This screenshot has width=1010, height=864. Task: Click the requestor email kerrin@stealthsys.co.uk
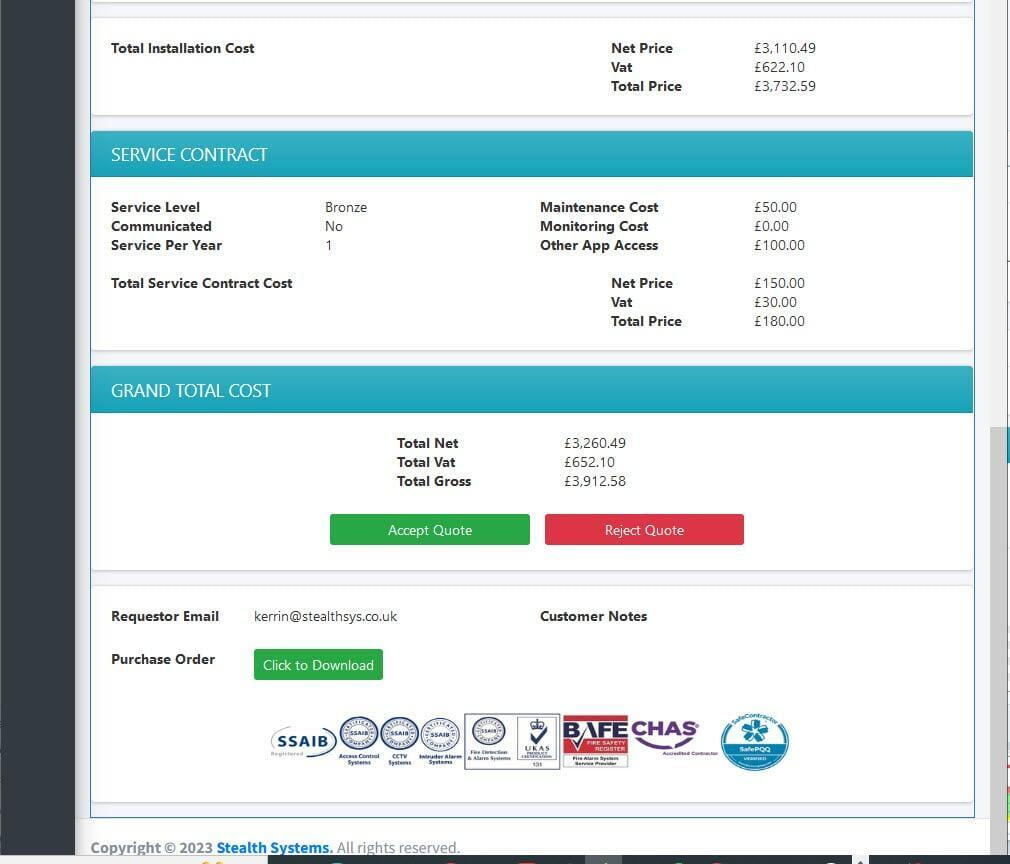click(x=325, y=616)
